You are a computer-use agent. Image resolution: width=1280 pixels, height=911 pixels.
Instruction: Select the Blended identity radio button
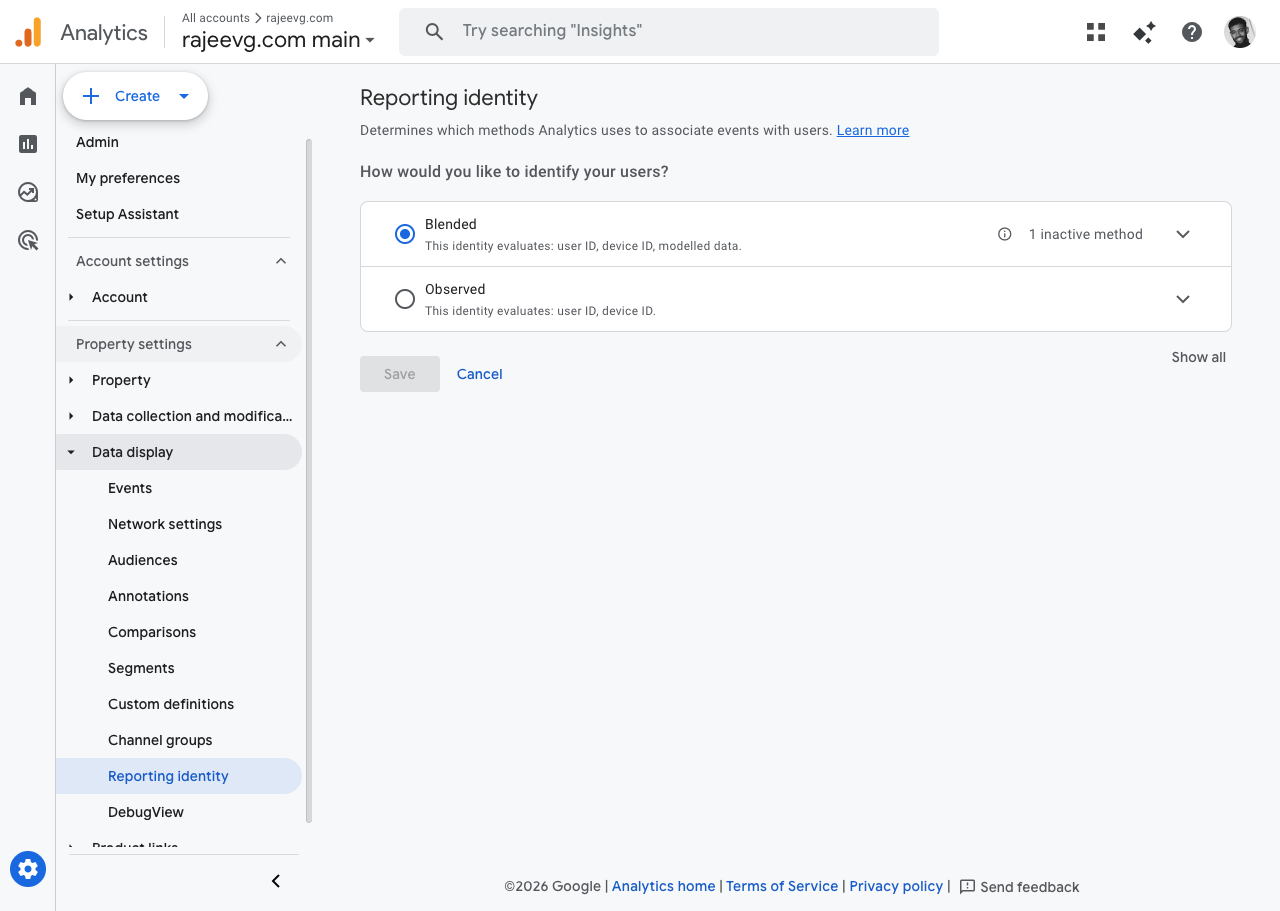tap(404, 233)
